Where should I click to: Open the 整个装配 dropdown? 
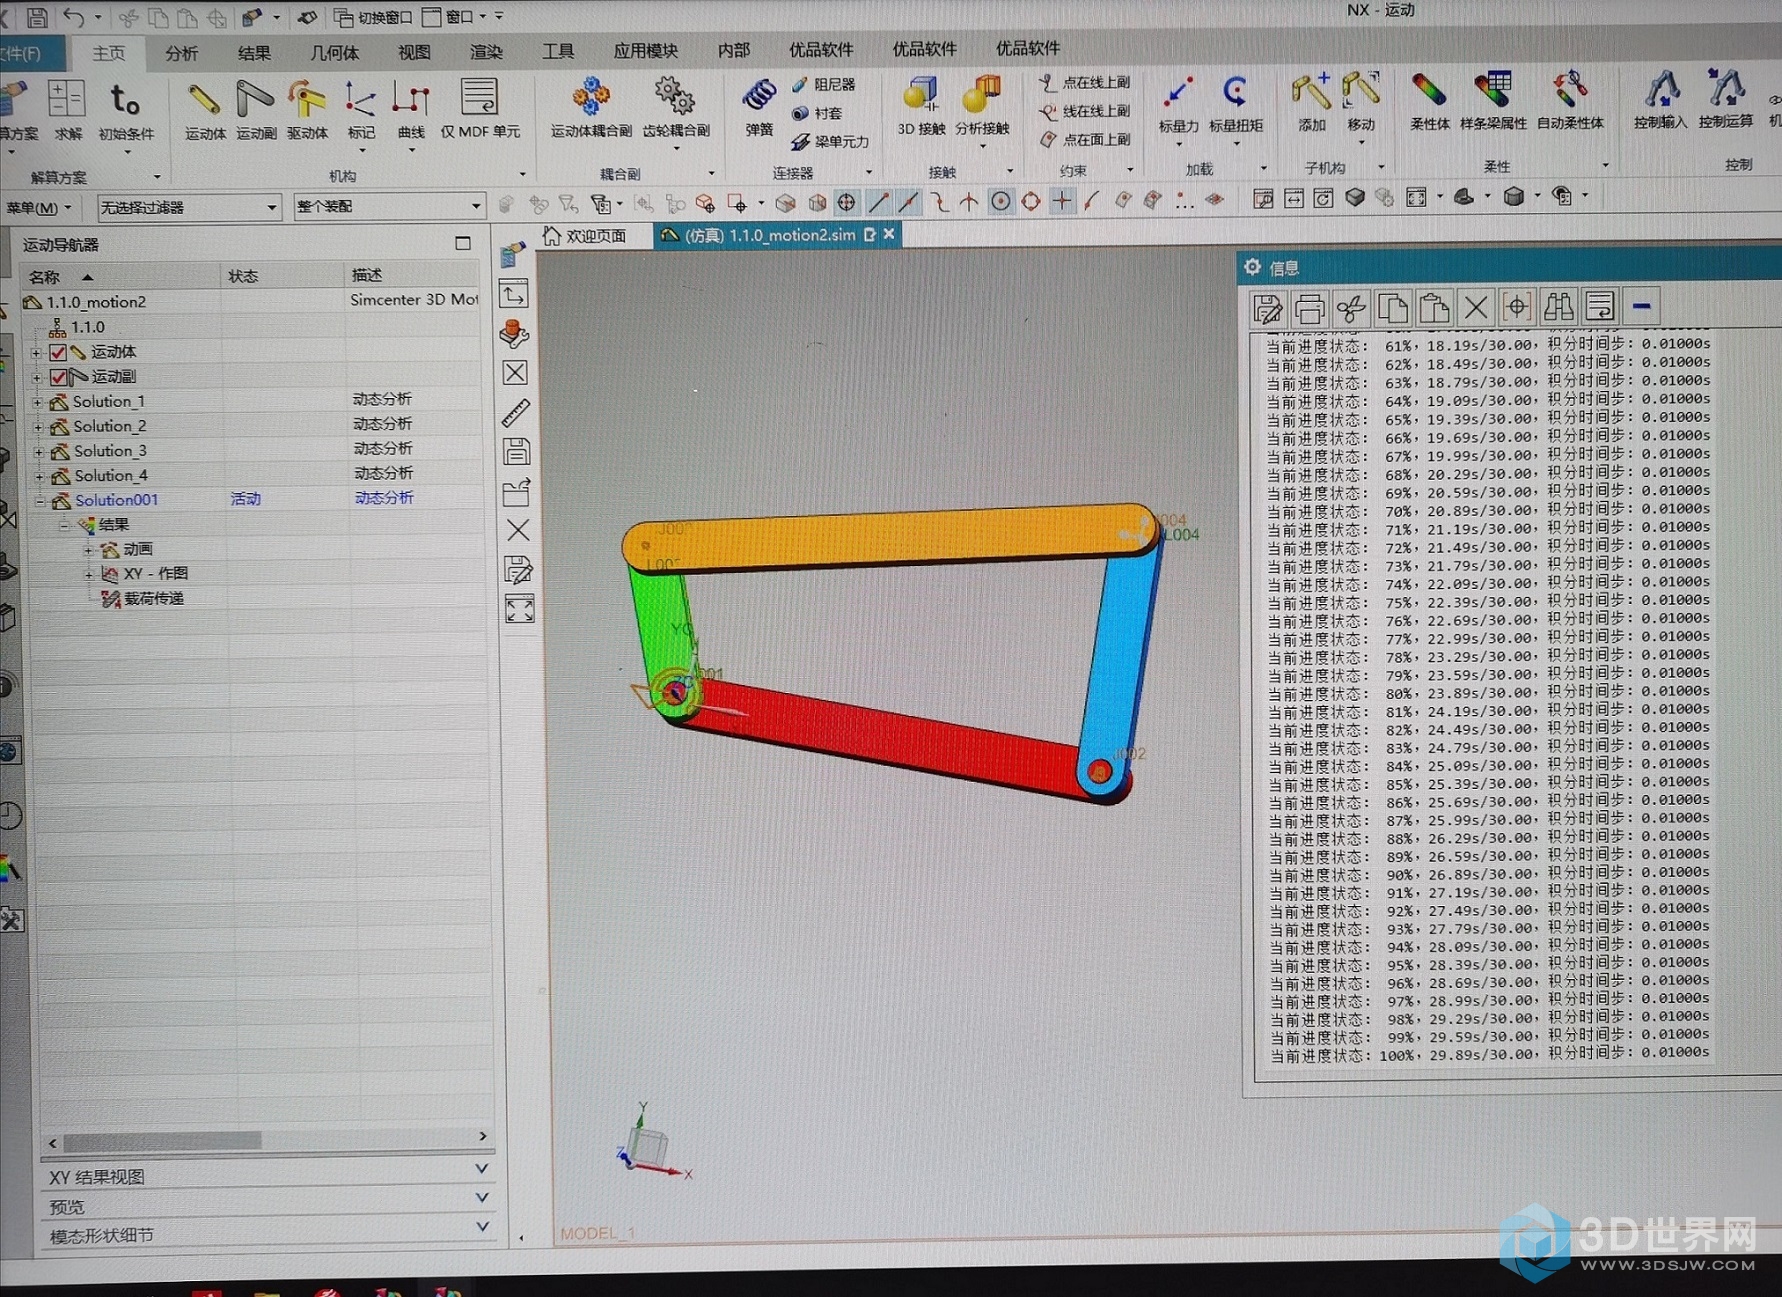point(389,206)
